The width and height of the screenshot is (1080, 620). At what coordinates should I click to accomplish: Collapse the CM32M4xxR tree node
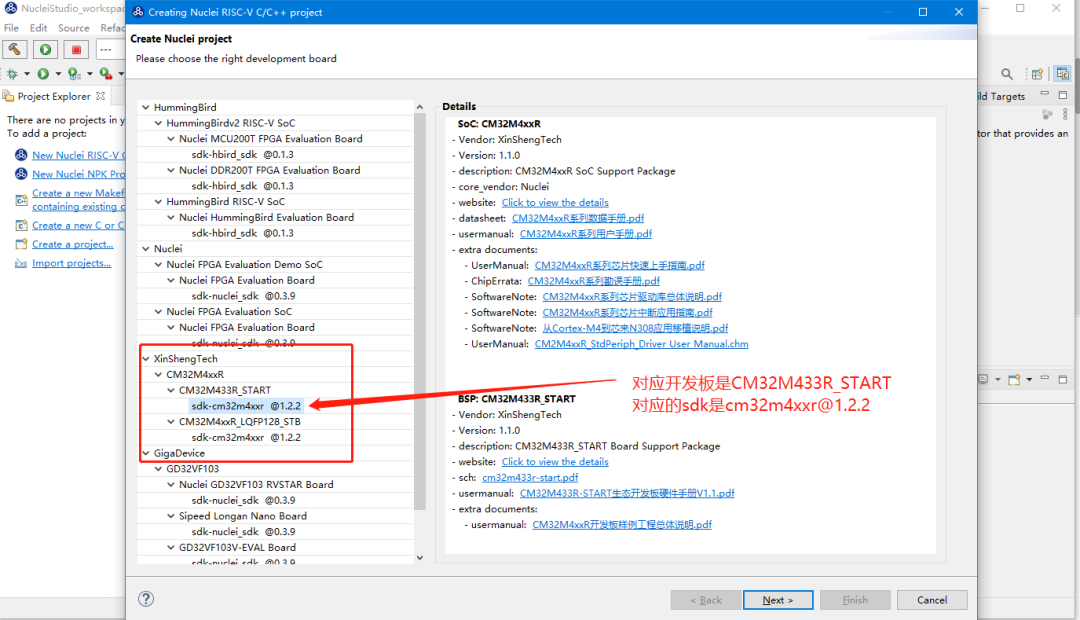[158, 375]
